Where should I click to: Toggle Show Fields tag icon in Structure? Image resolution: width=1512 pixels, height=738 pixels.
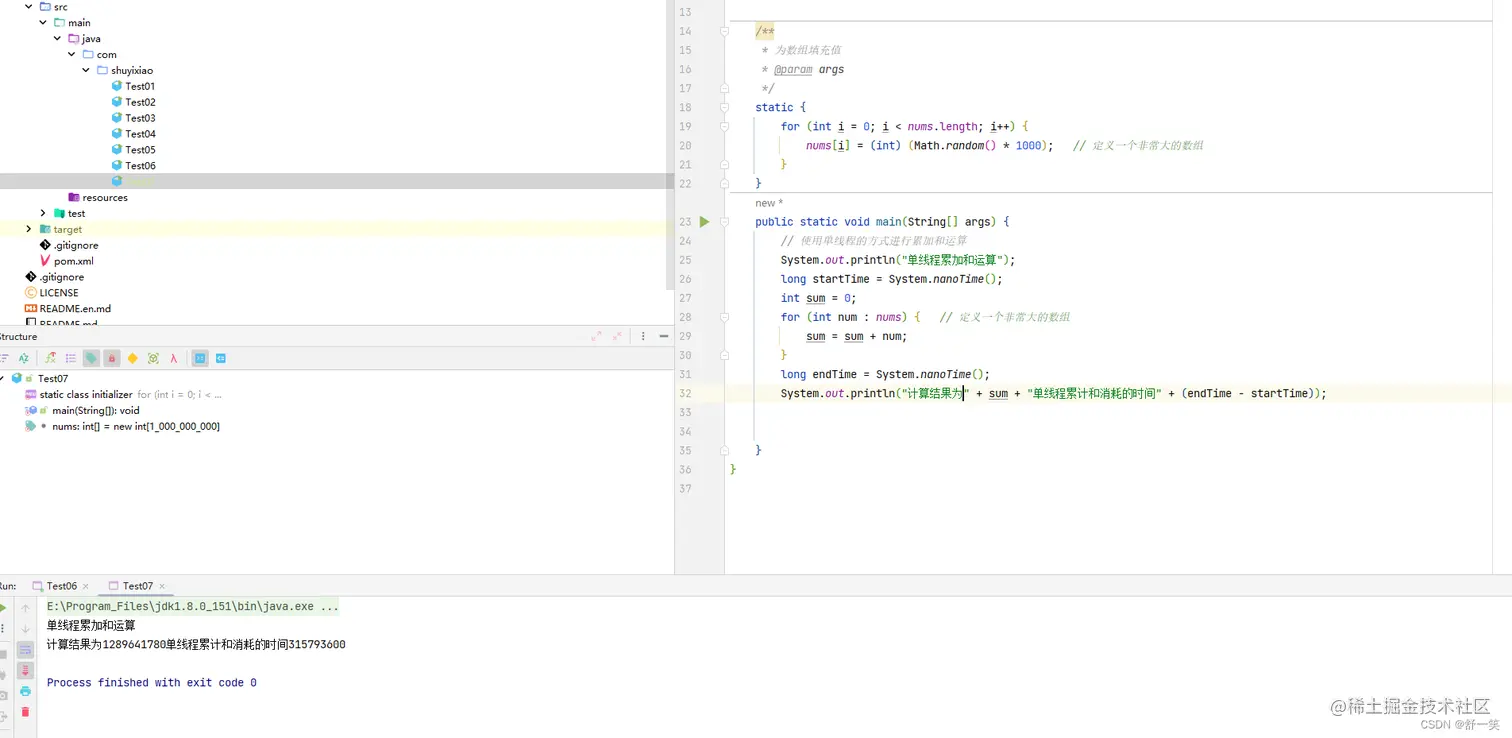[x=91, y=358]
